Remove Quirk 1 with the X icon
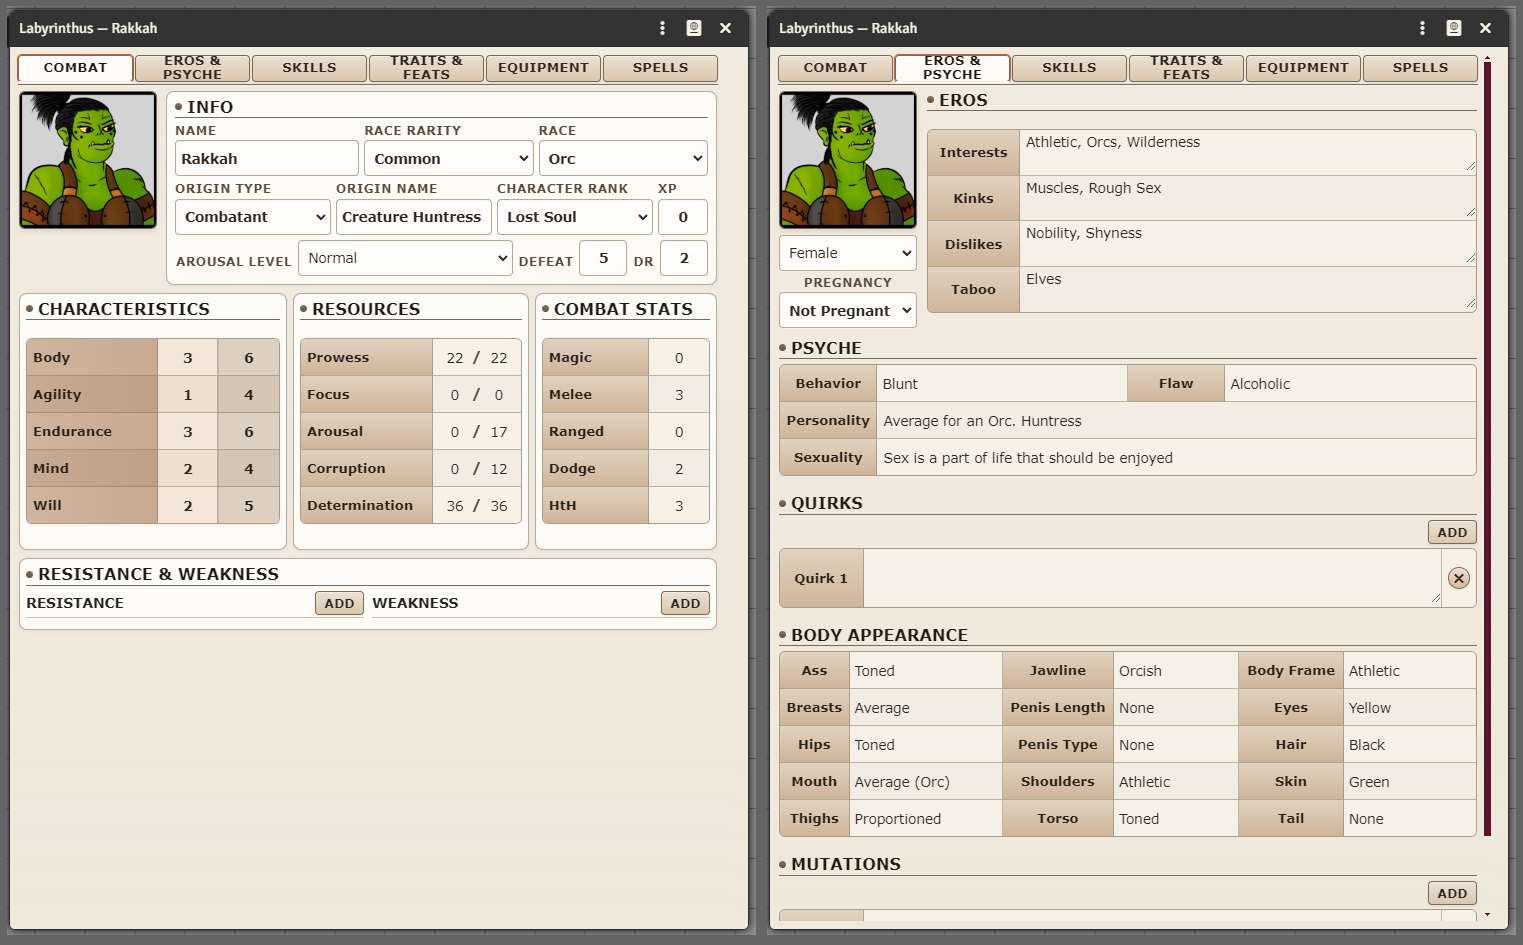 click(x=1459, y=578)
